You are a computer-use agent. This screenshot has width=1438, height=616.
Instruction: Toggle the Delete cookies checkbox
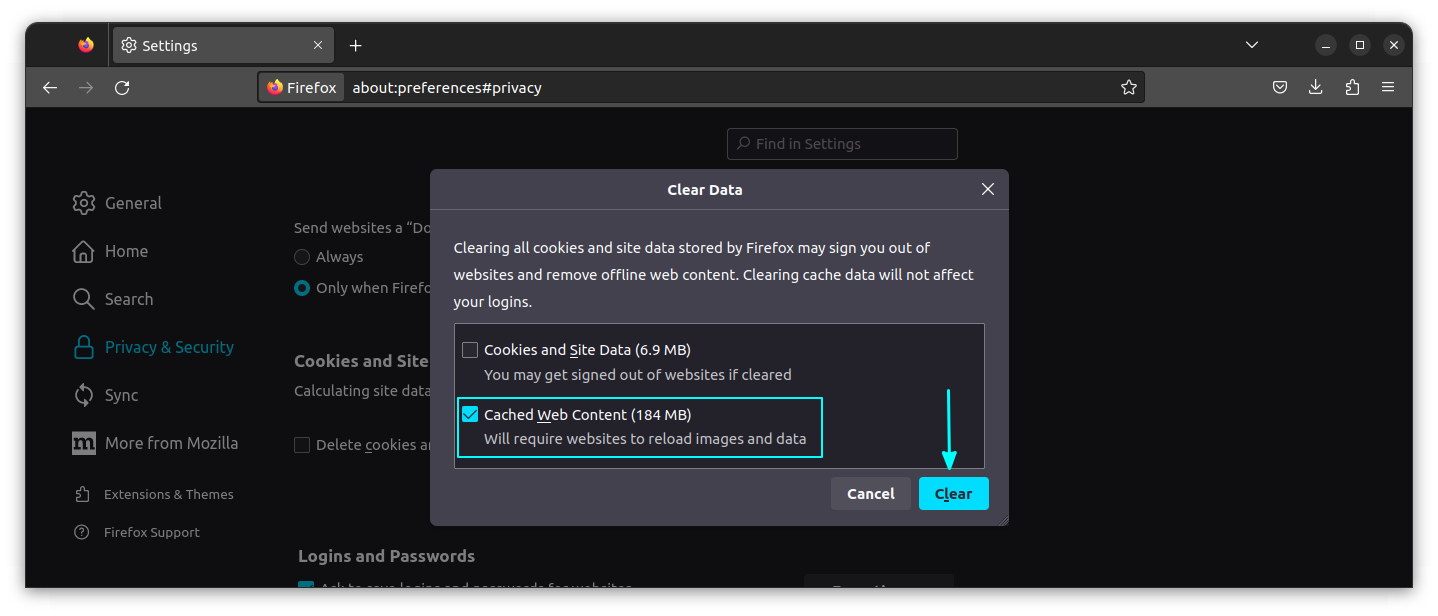pos(302,445)
